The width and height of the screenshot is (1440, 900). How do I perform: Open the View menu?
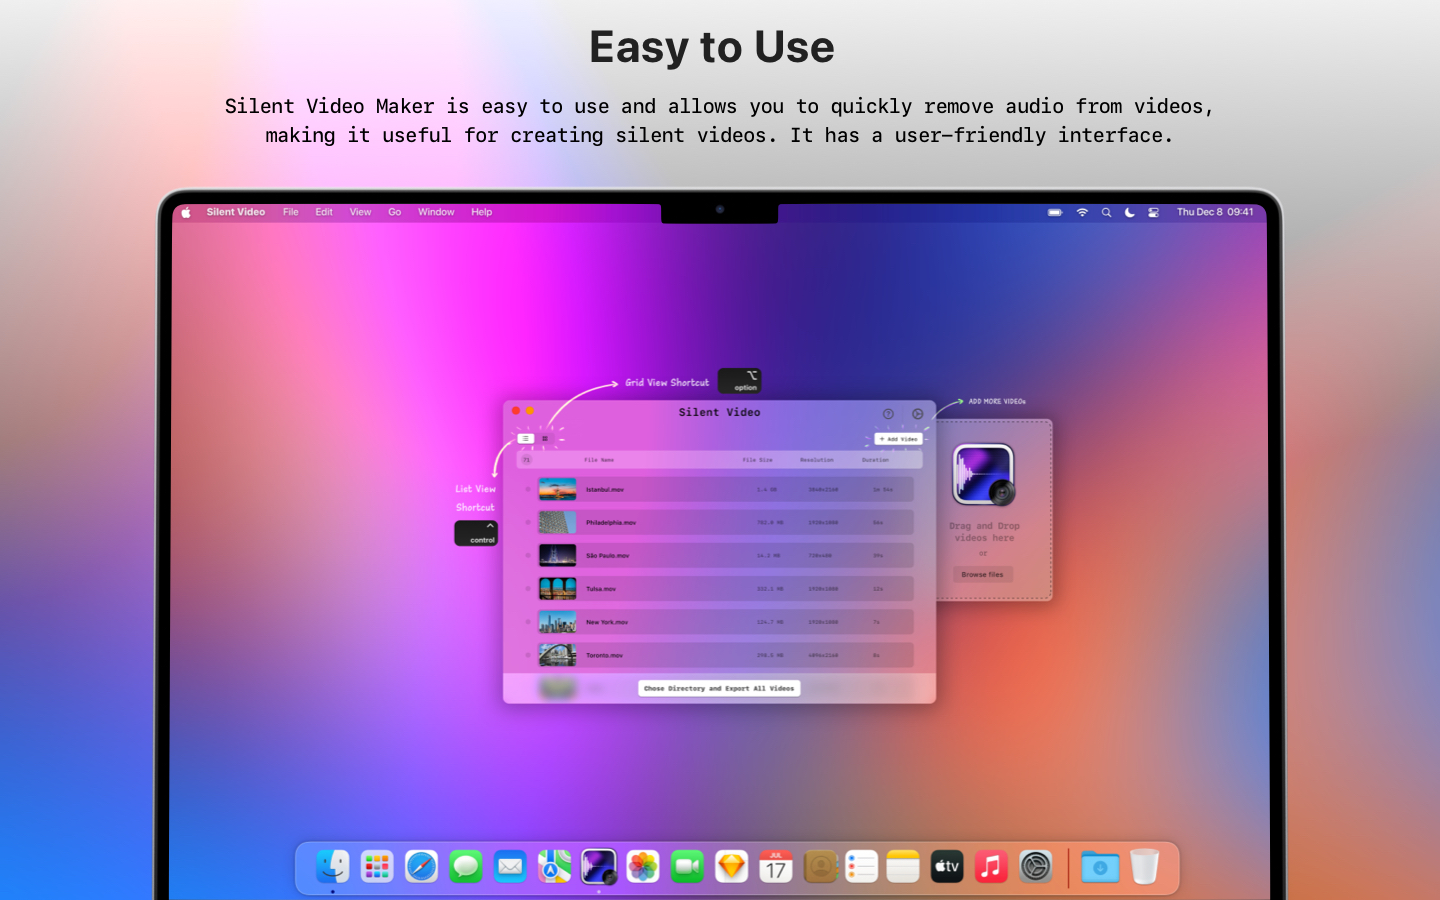point(360,212)
